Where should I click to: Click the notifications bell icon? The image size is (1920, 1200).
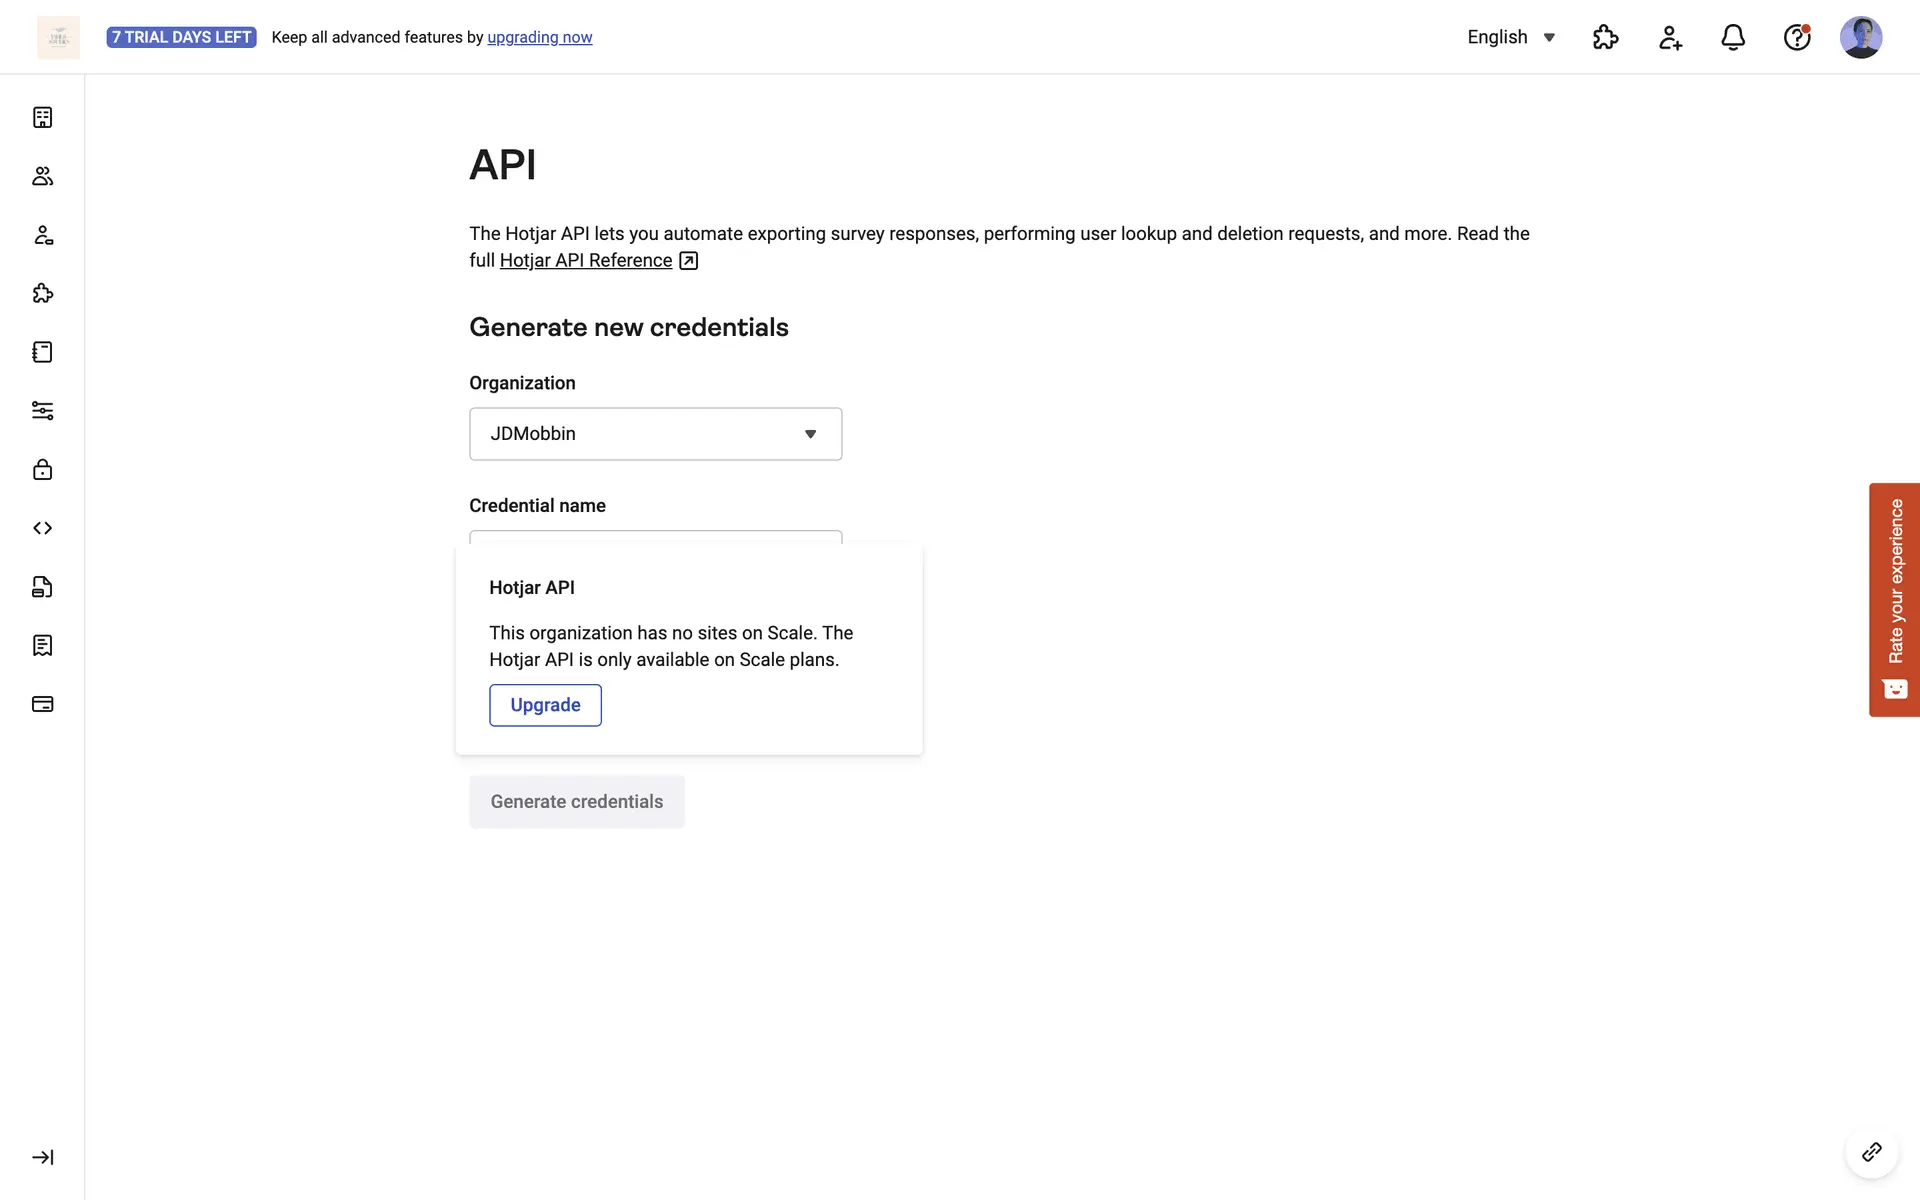point(1733,37)
